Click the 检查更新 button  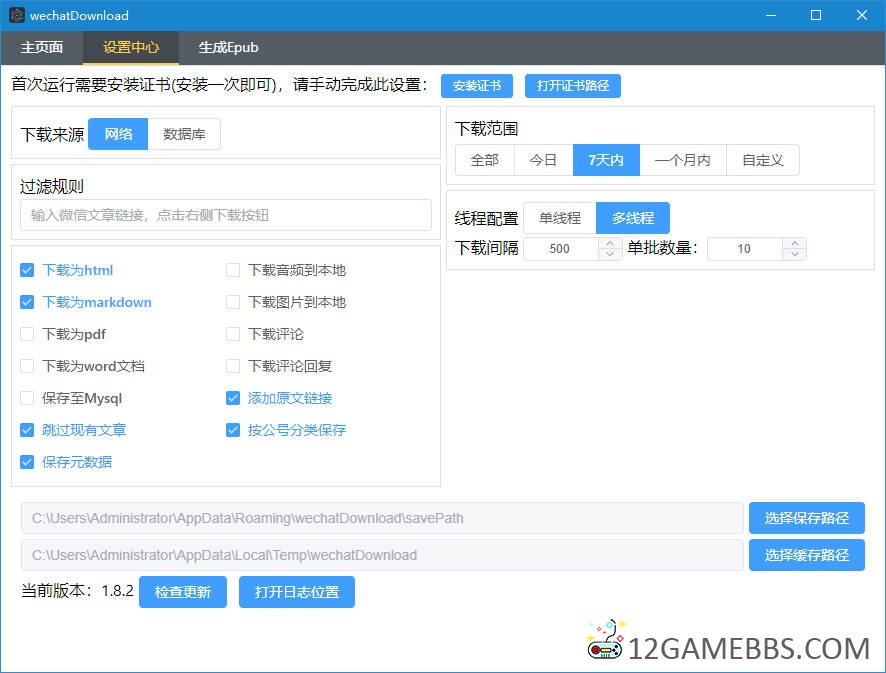pyautogui.click(x=183, y=592)
